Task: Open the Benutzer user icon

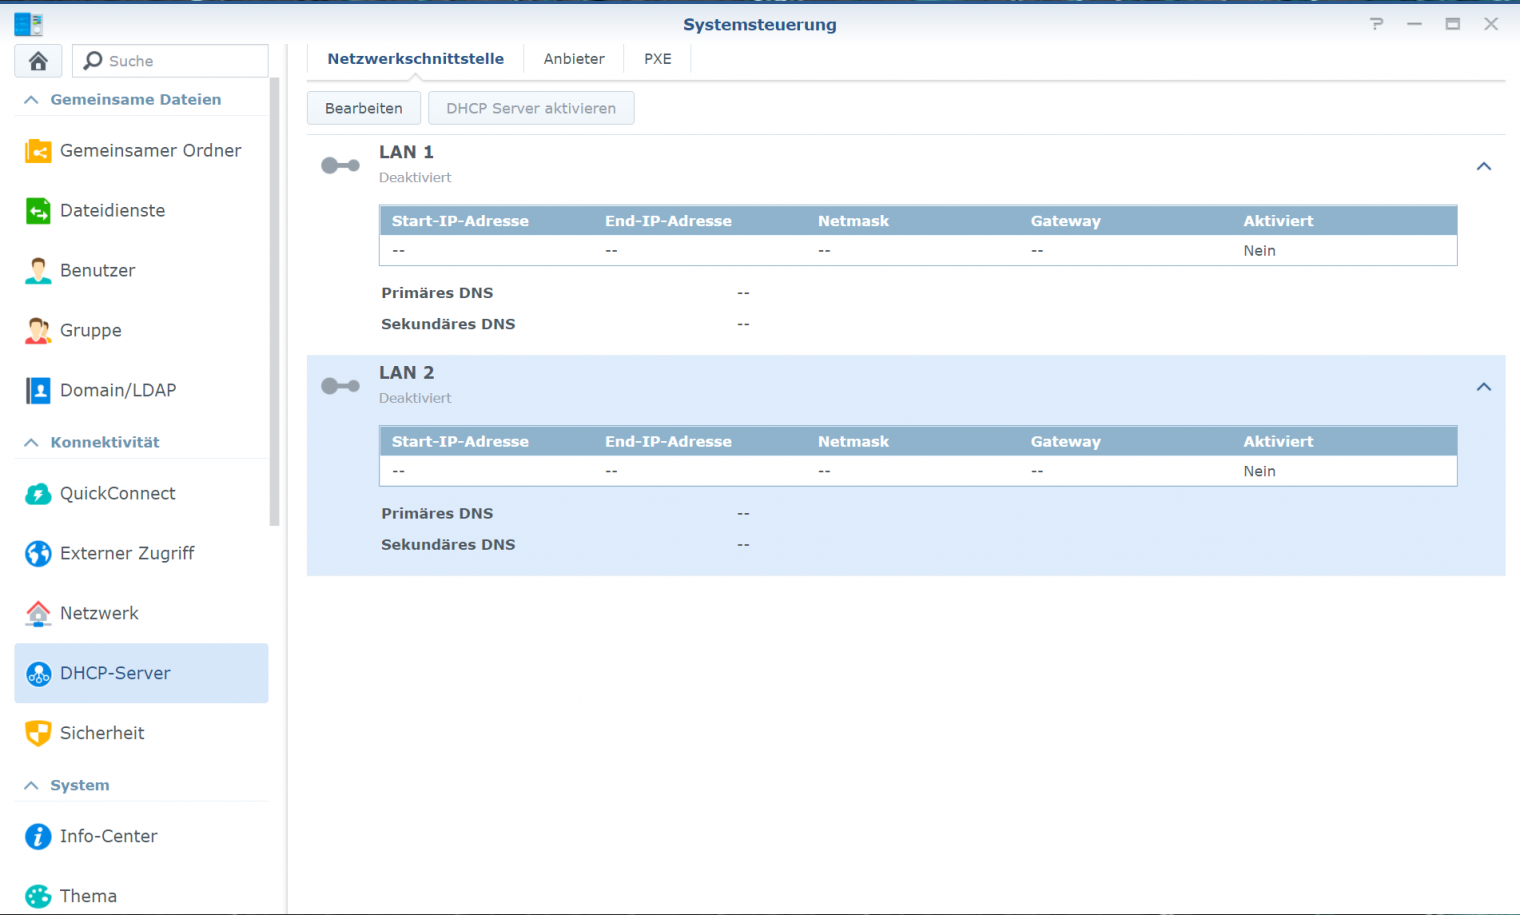Action: point(38,271)
